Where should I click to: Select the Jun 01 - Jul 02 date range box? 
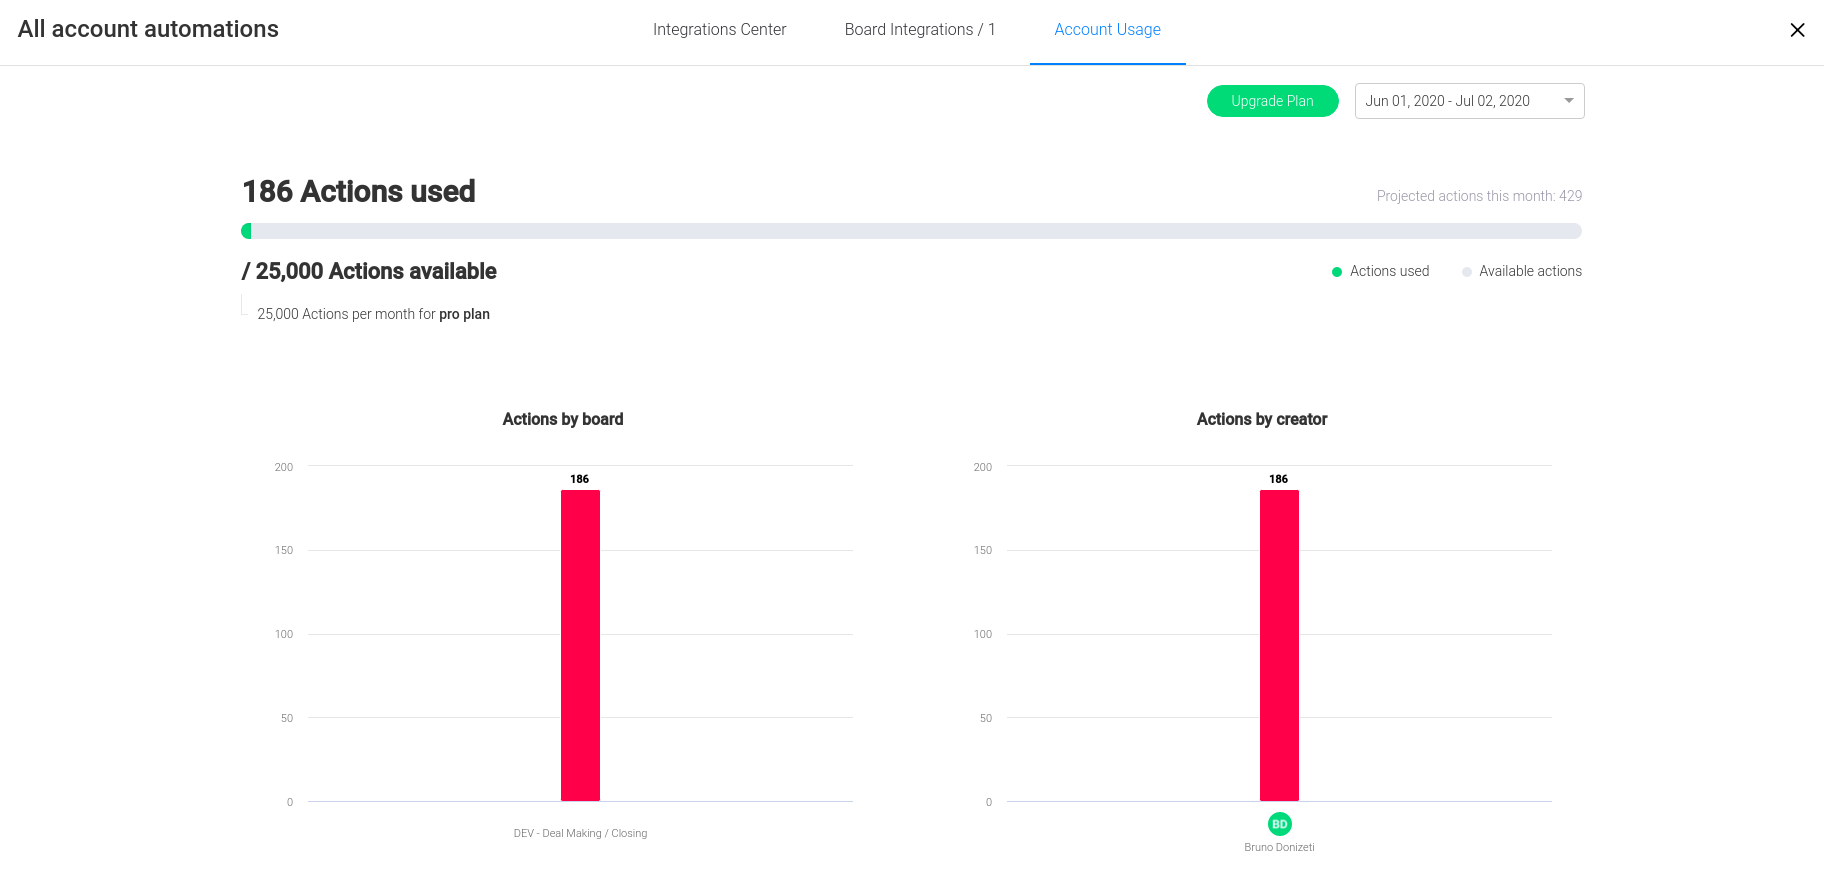point(1447,101)
